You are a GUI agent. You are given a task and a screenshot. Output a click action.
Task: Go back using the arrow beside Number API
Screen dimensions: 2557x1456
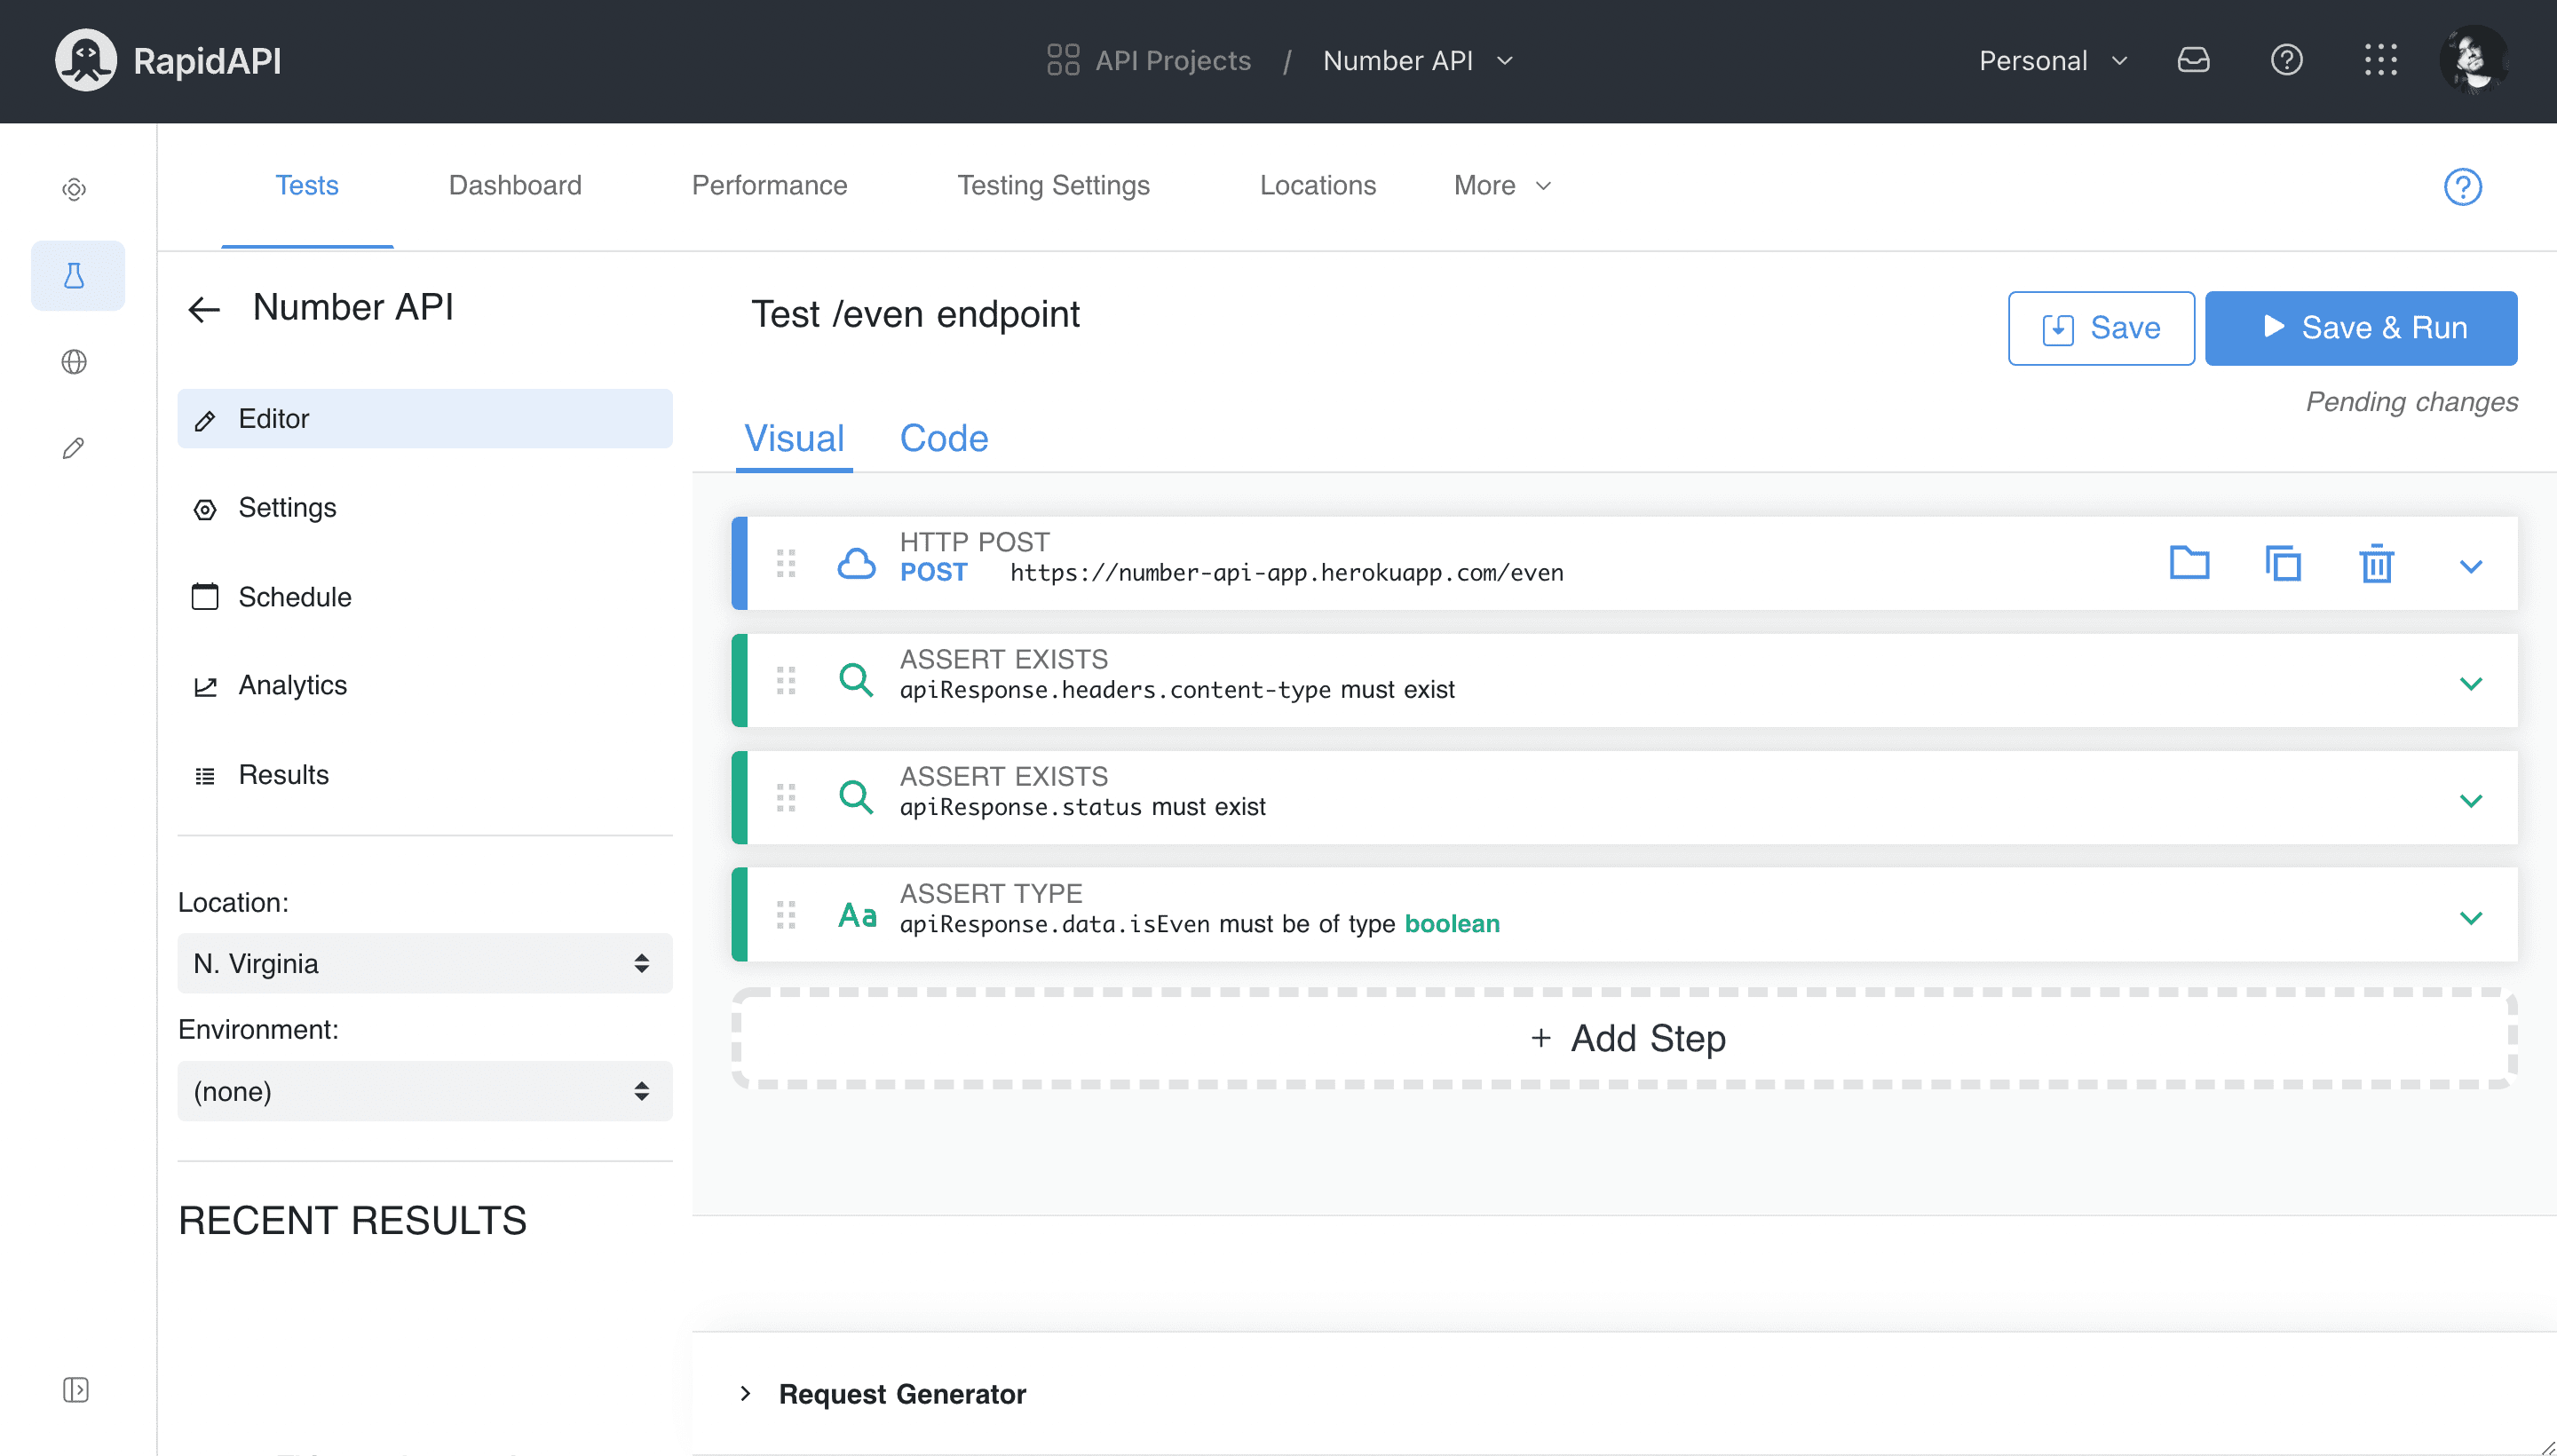[204, 309]
